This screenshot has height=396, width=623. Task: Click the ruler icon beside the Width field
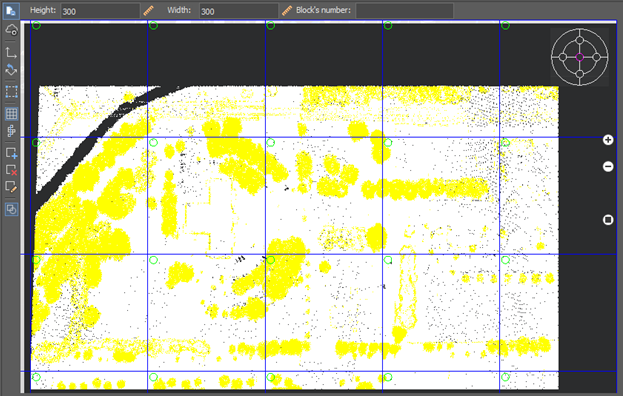click(x=287, y=10)
